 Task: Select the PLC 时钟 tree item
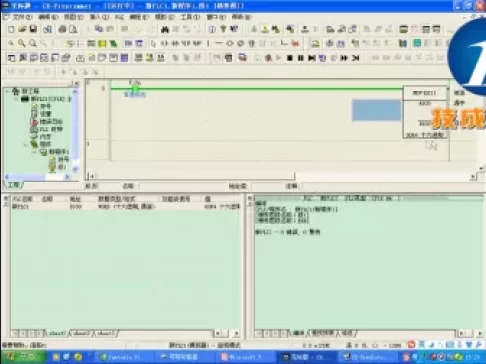point(50,129)
